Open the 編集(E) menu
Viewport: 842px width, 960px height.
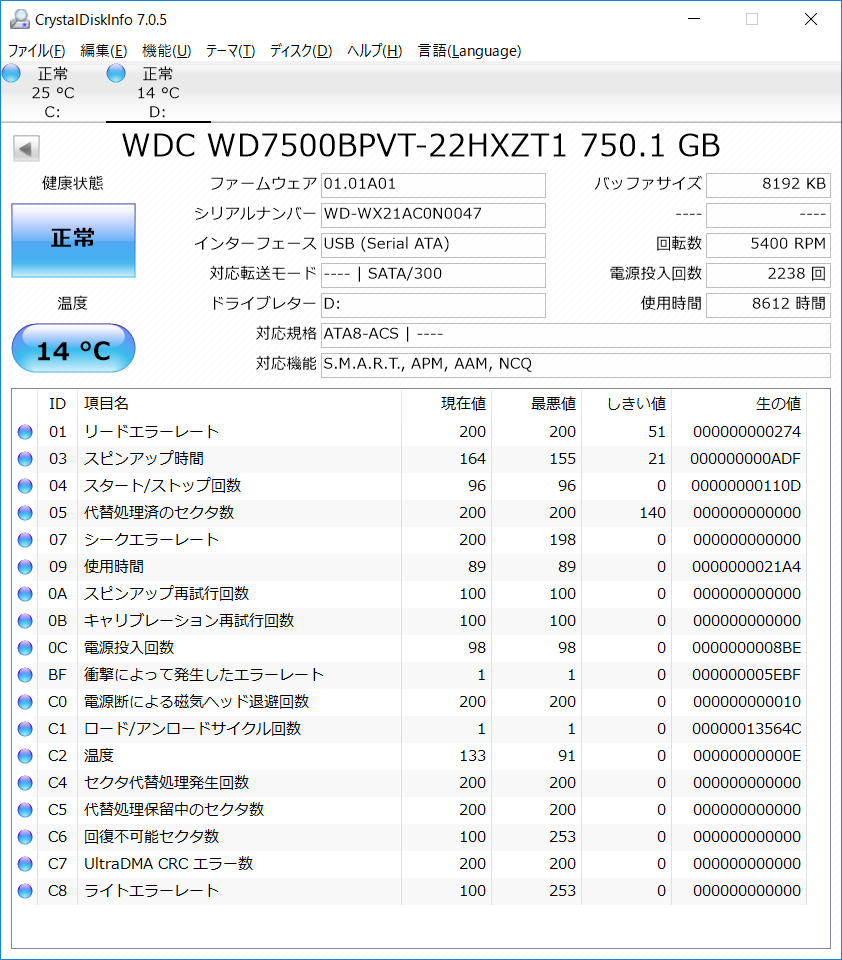103,51
